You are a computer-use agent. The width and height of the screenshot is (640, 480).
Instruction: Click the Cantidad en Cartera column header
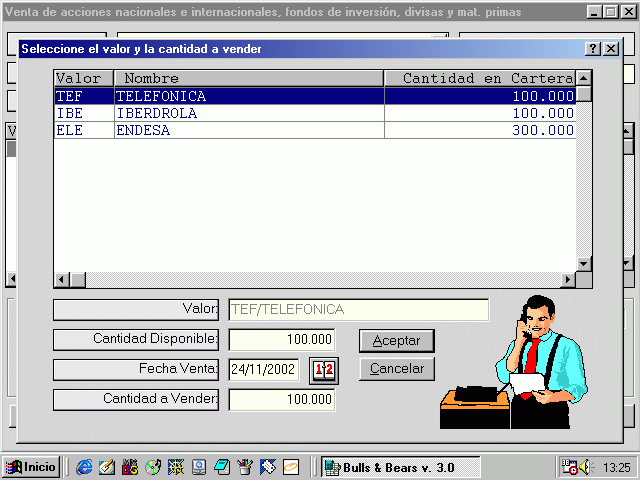[x=480, y=78]
